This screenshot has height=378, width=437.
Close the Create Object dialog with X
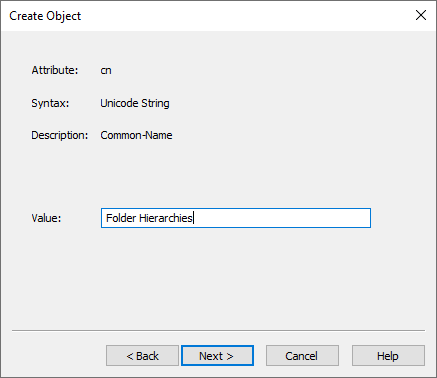(x=421, y=15)
